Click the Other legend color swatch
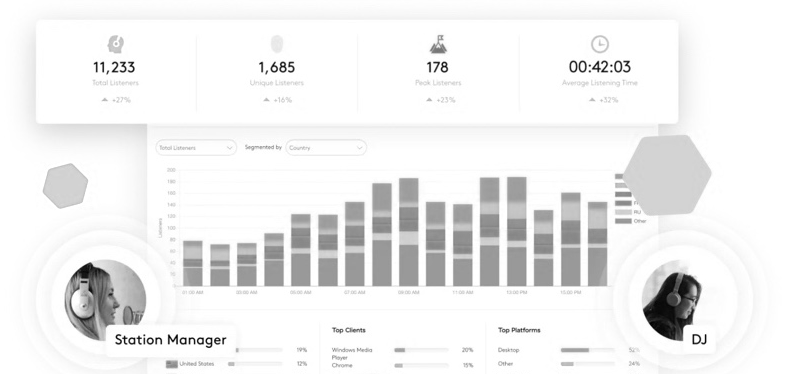The height and width of the screenshot is (374, 787). point(623,221)
